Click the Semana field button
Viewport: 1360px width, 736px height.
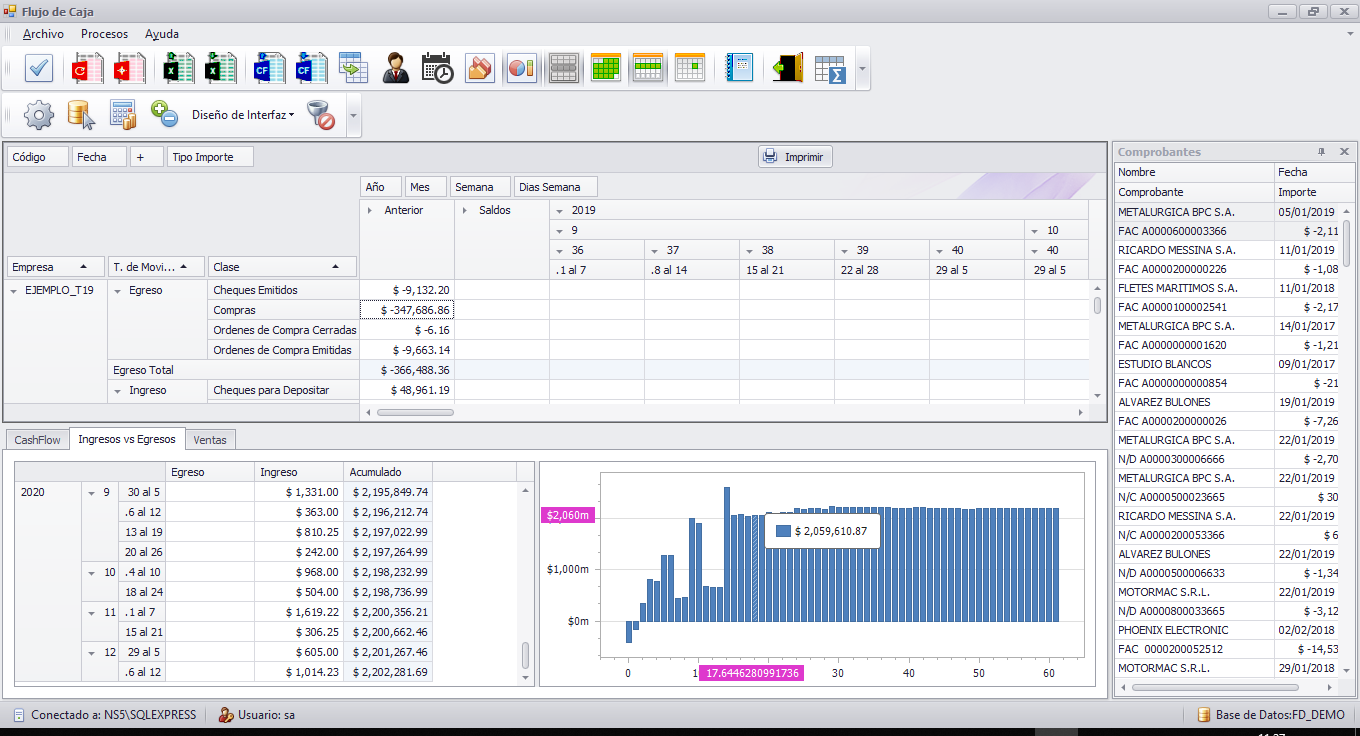click(479, 187)
